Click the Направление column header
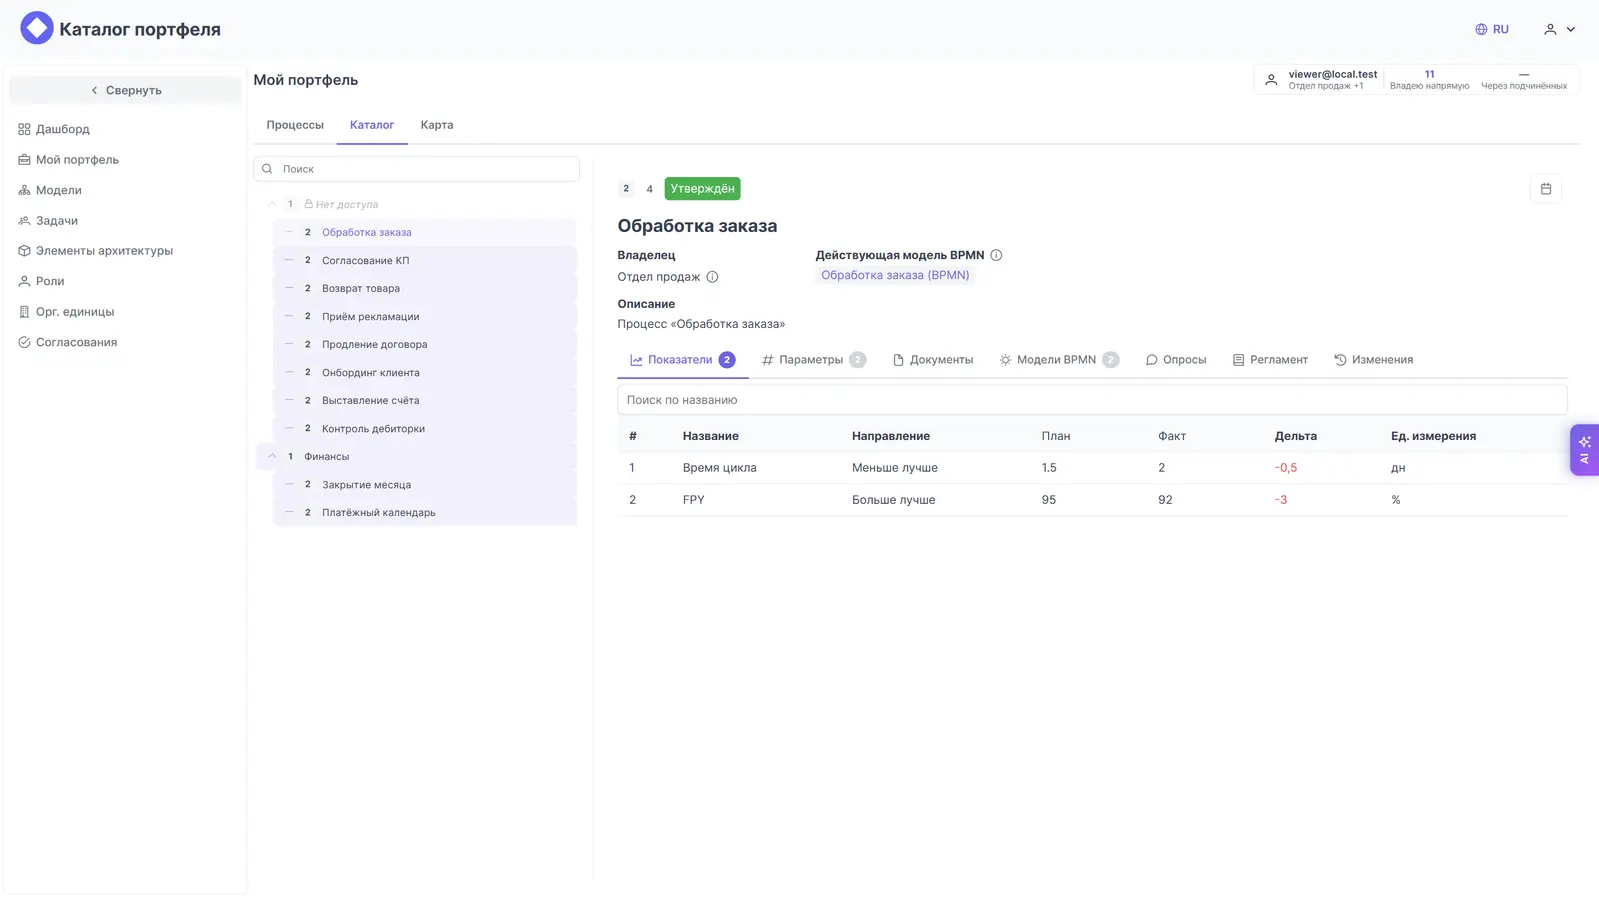This screenshot has width=1599, height=900. [x=891, y=436]
